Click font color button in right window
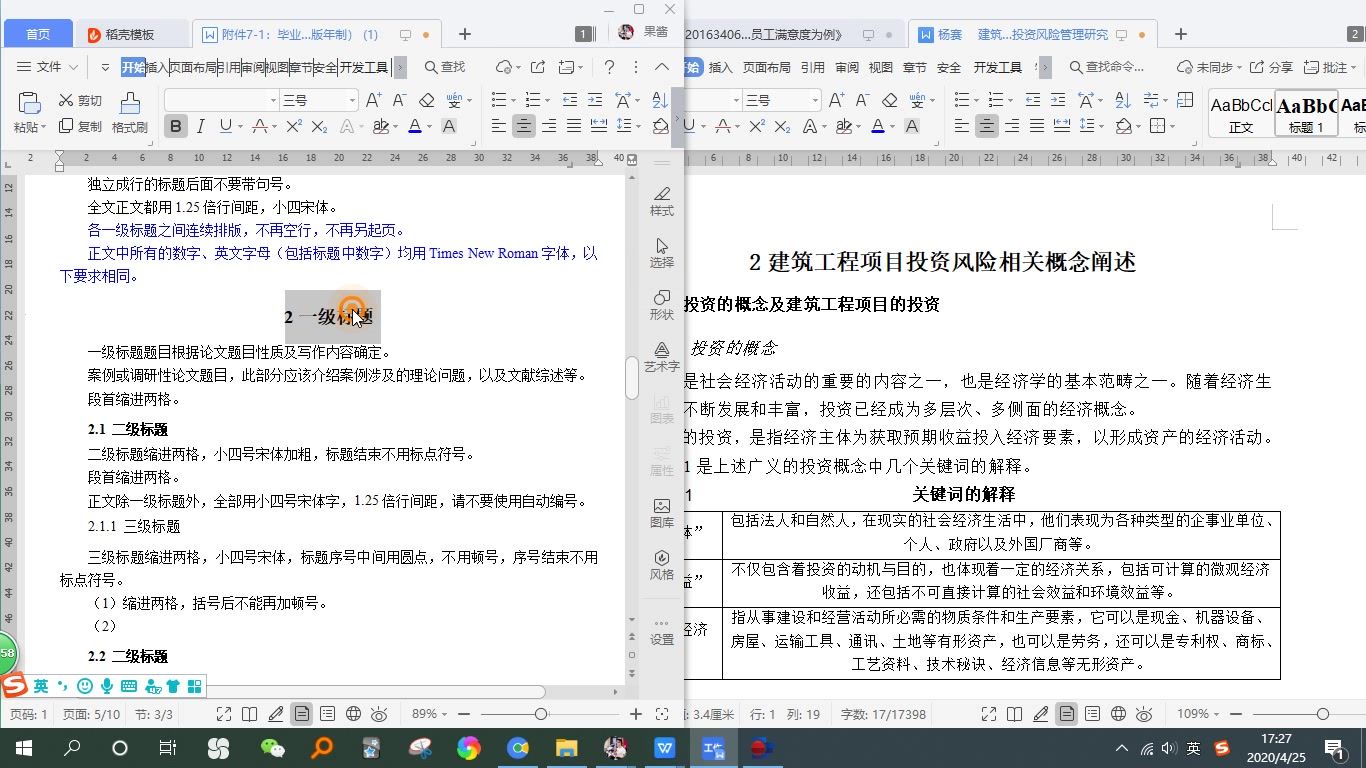The width and height of the screenshot is (1366, 768). [878, 126]
